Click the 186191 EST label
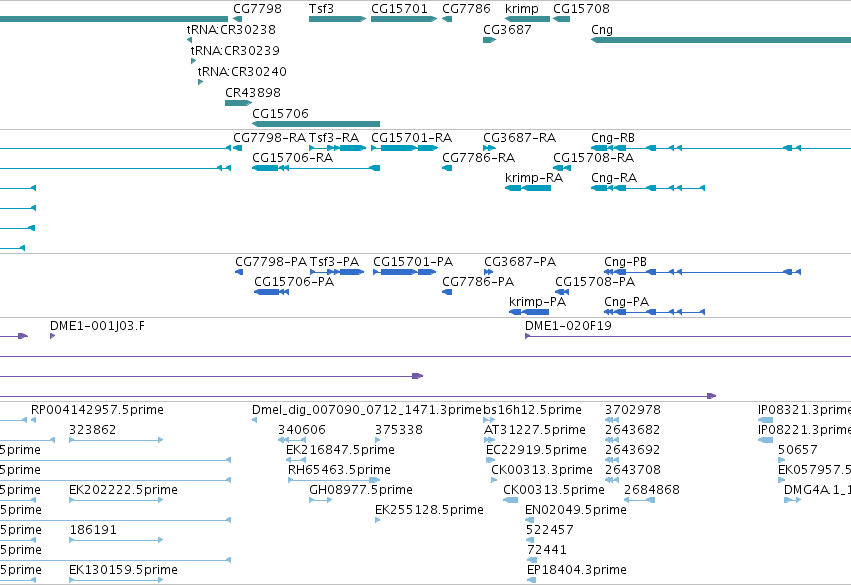This screenshot has height=585, width=851. coord(93,530)
